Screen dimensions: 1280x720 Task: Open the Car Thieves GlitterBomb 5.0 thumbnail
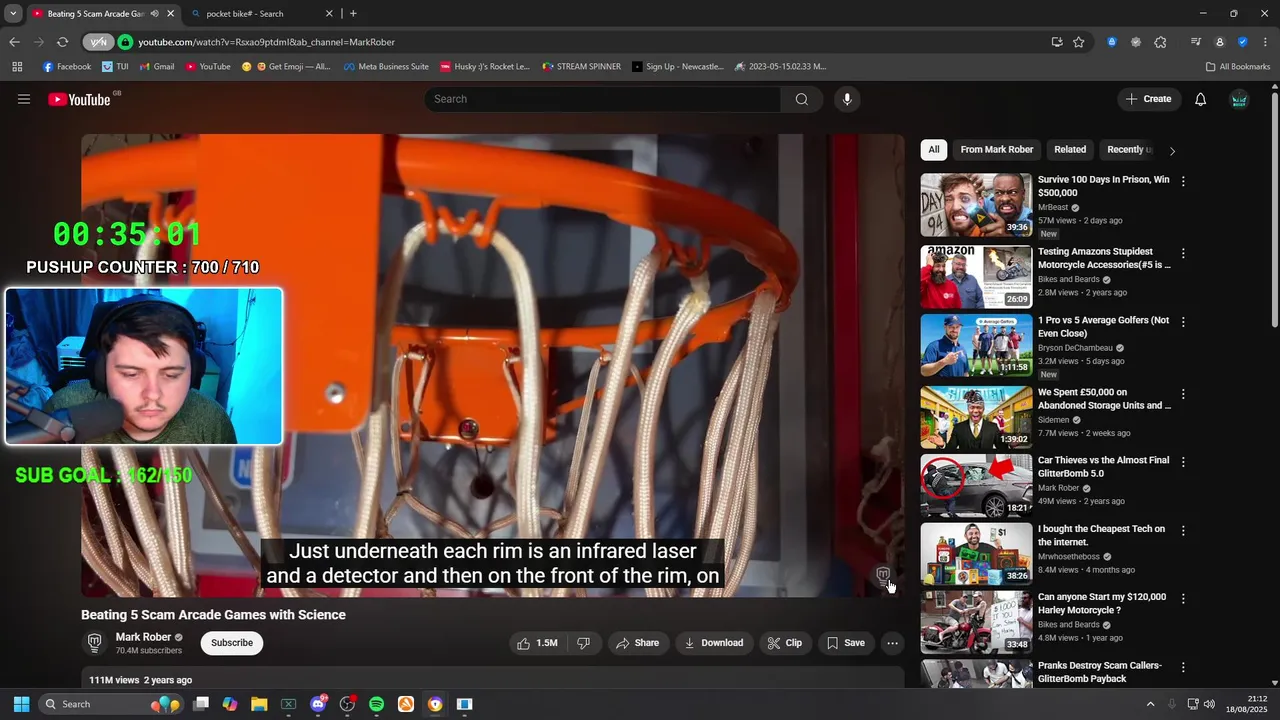pyautogui.click(x=976, y=485)
